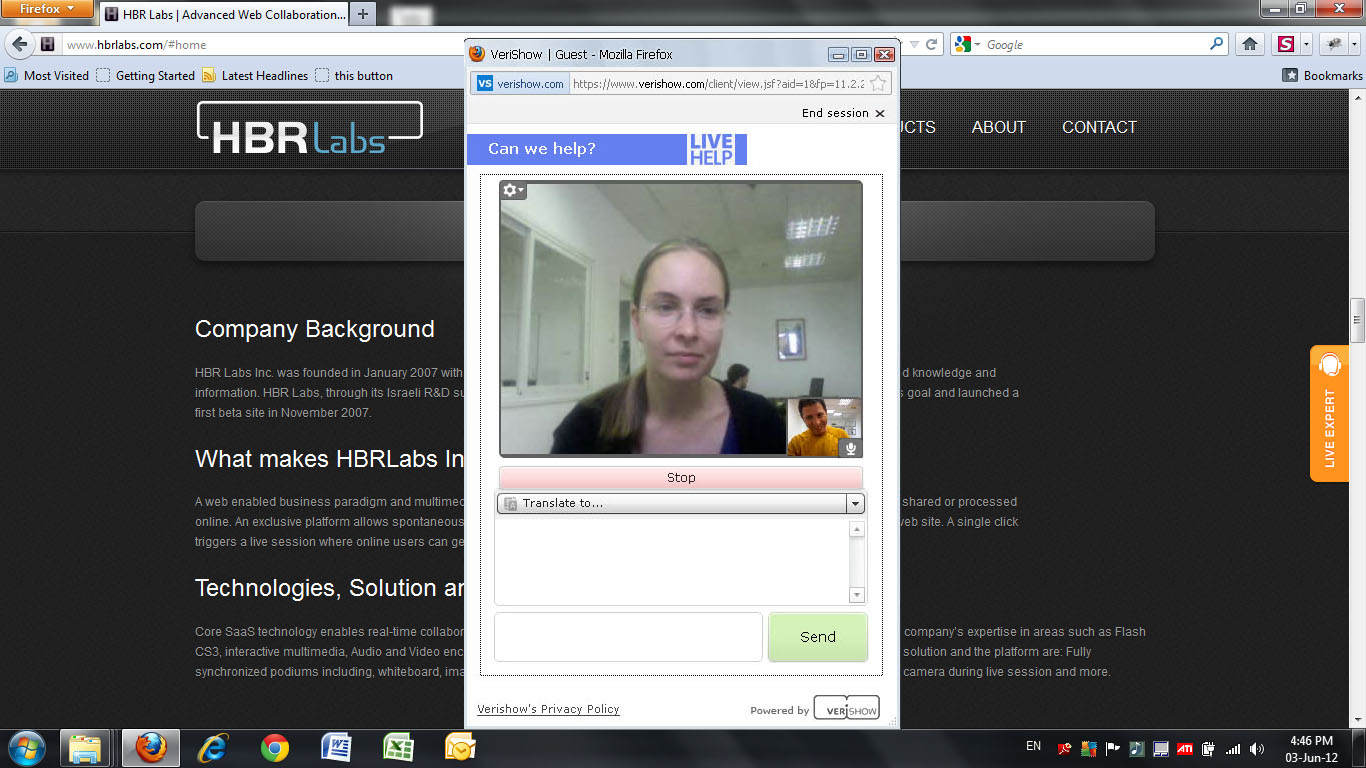The width and height of the screenshot is (1366, 768).
Task: Open Verishow's Privacy Policy link
Action: [x=548, y=709]
